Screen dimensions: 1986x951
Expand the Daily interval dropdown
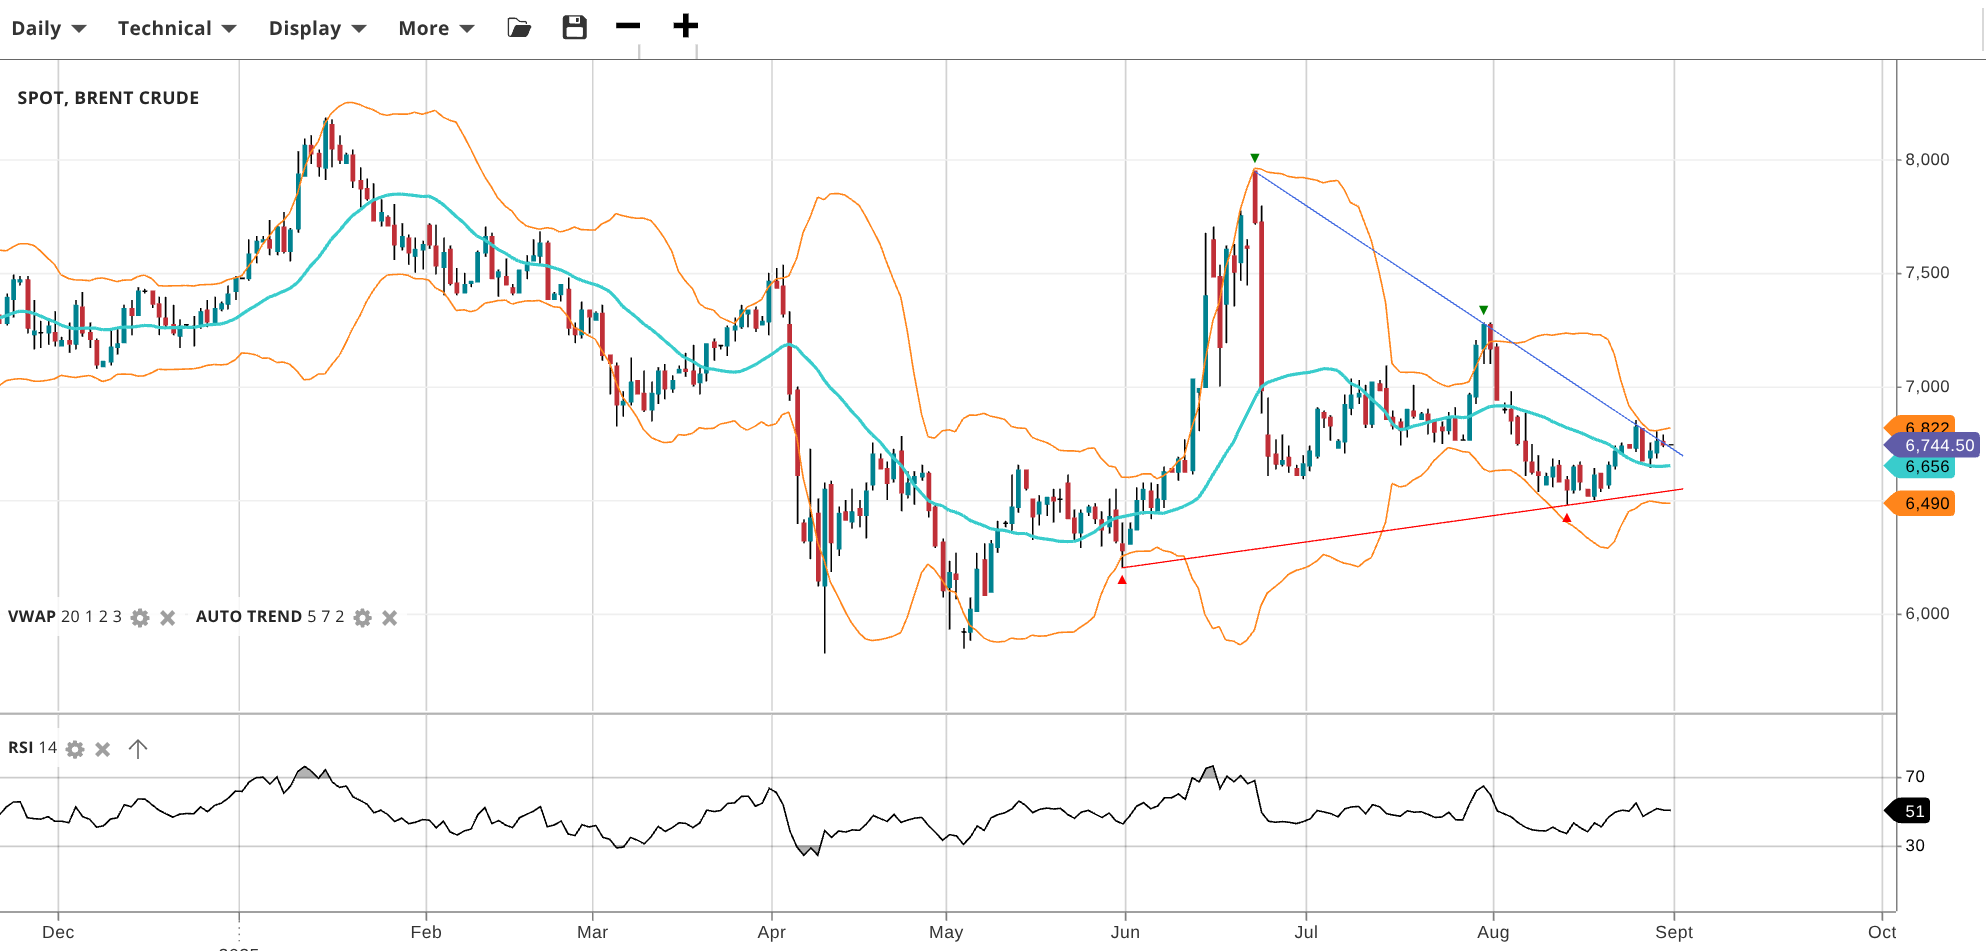coord(48,28)
